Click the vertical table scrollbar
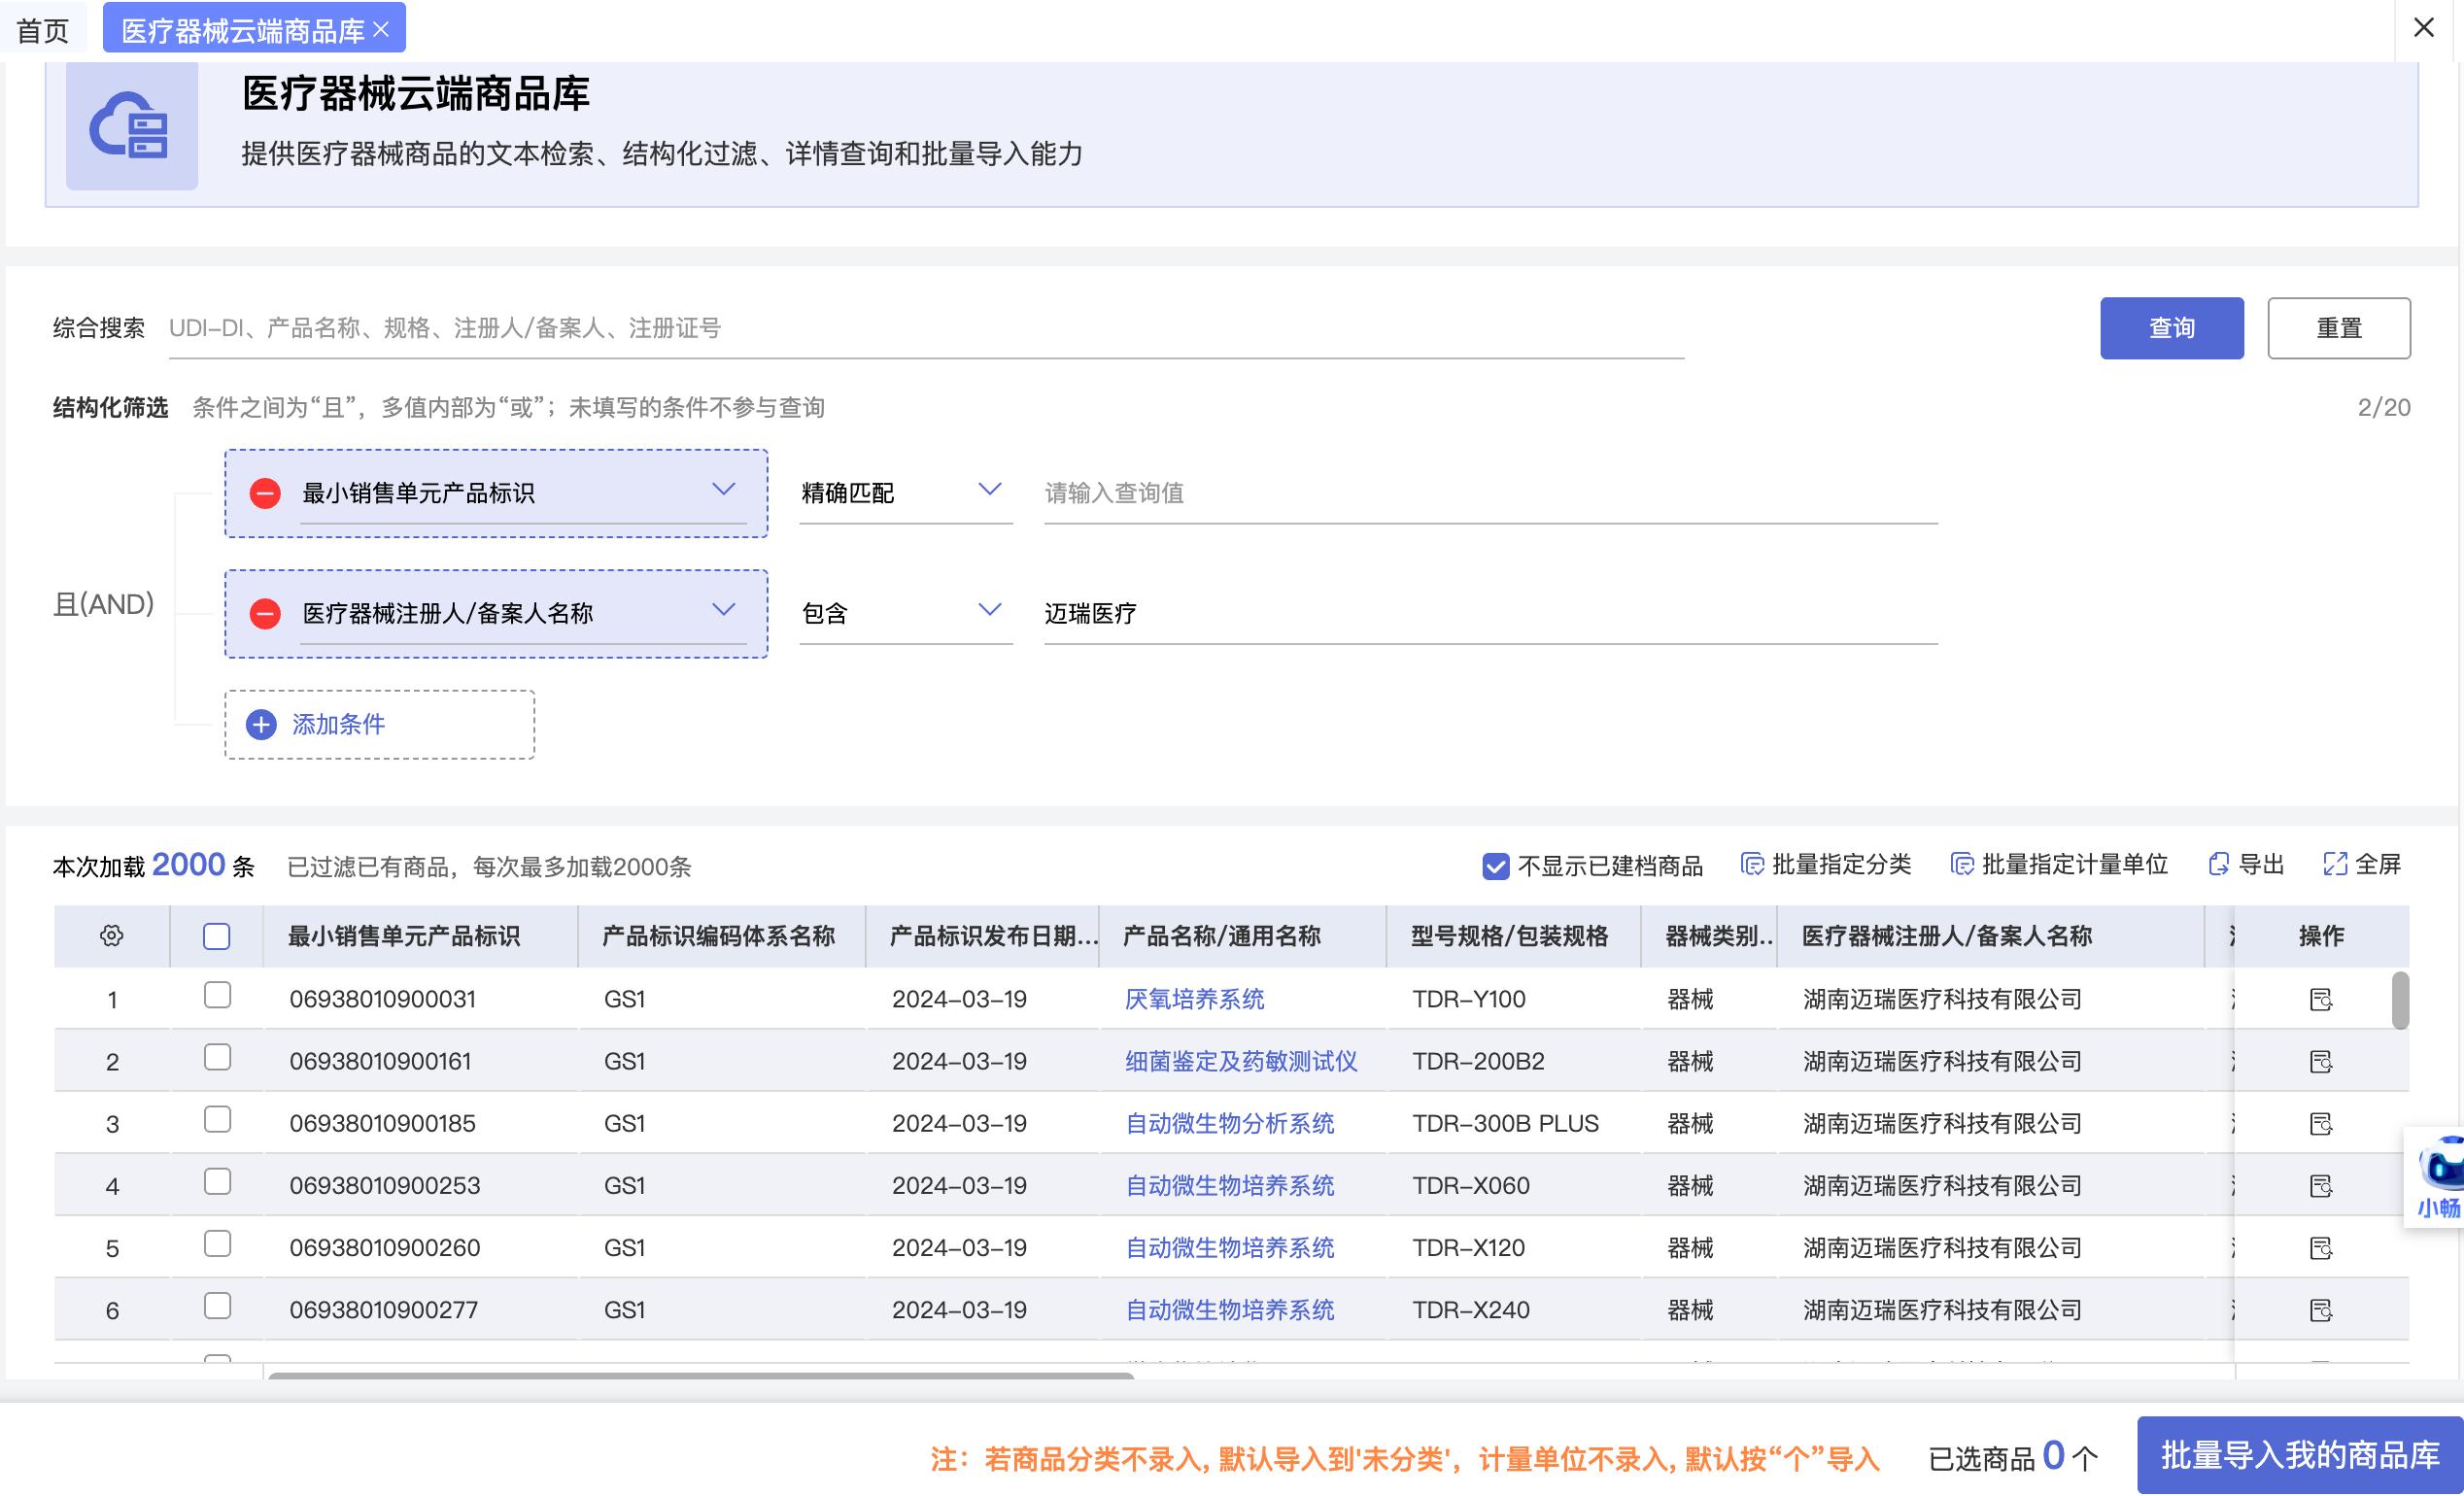2464x1496 pixels. 2400,1000
